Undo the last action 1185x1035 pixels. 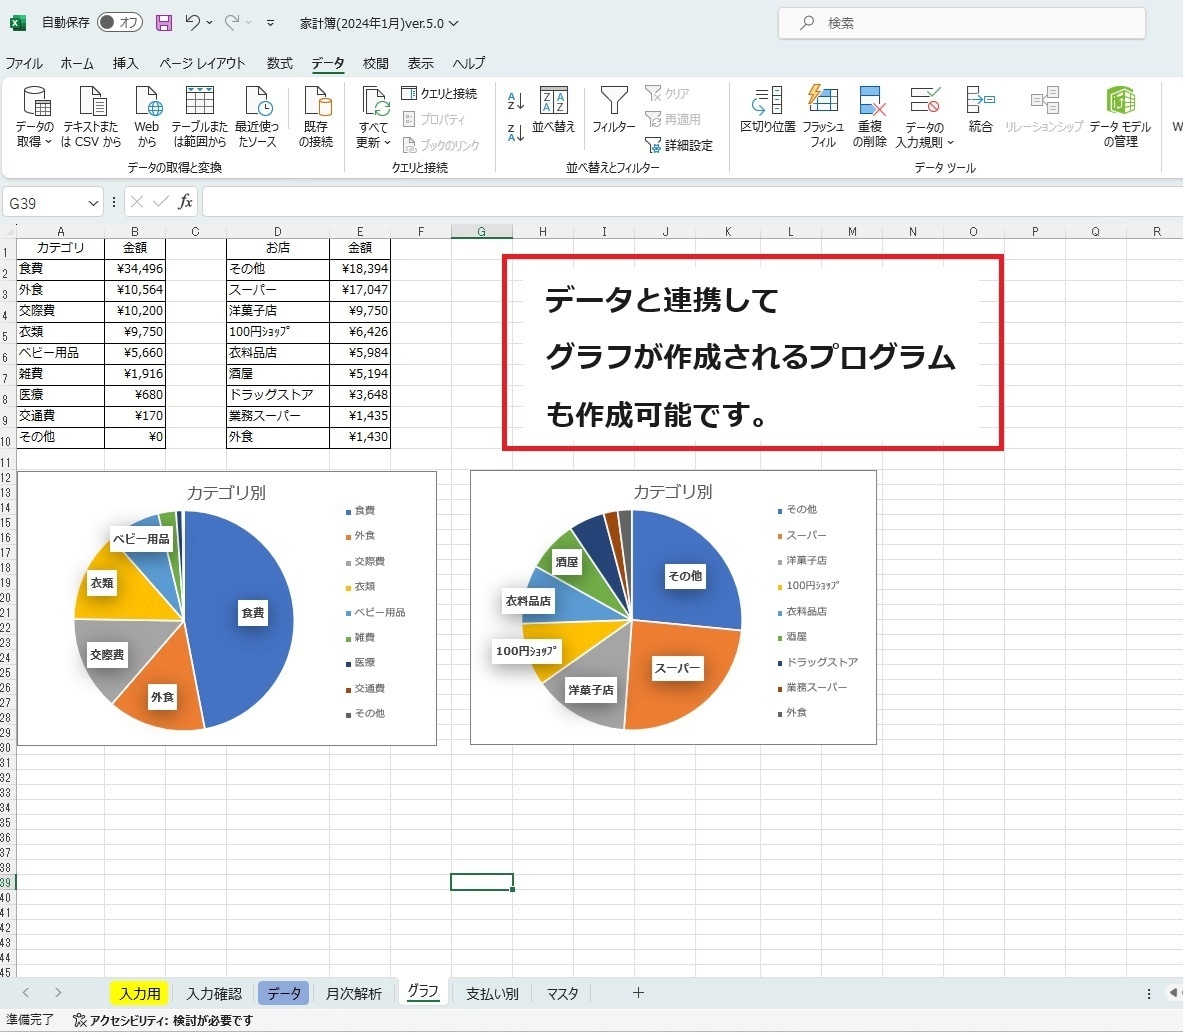pyautogui.click(x=193, y=23)
